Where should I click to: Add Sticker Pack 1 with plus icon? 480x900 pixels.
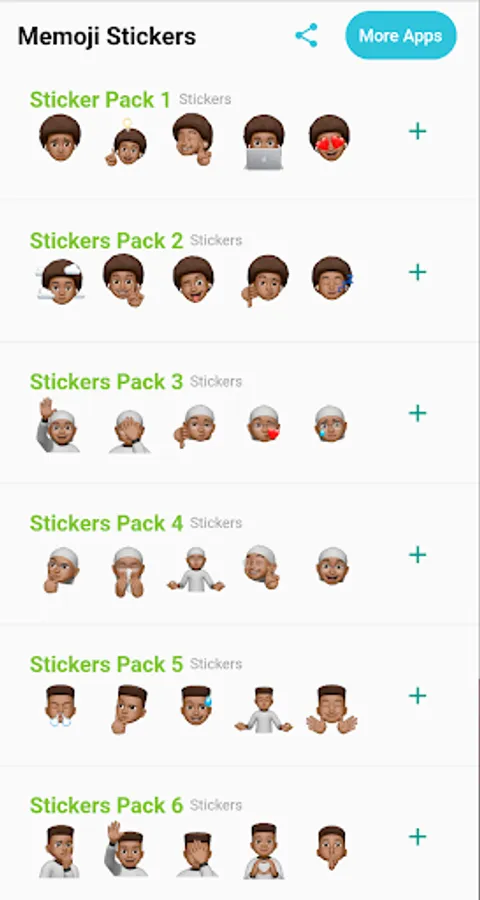coord(417,131)
